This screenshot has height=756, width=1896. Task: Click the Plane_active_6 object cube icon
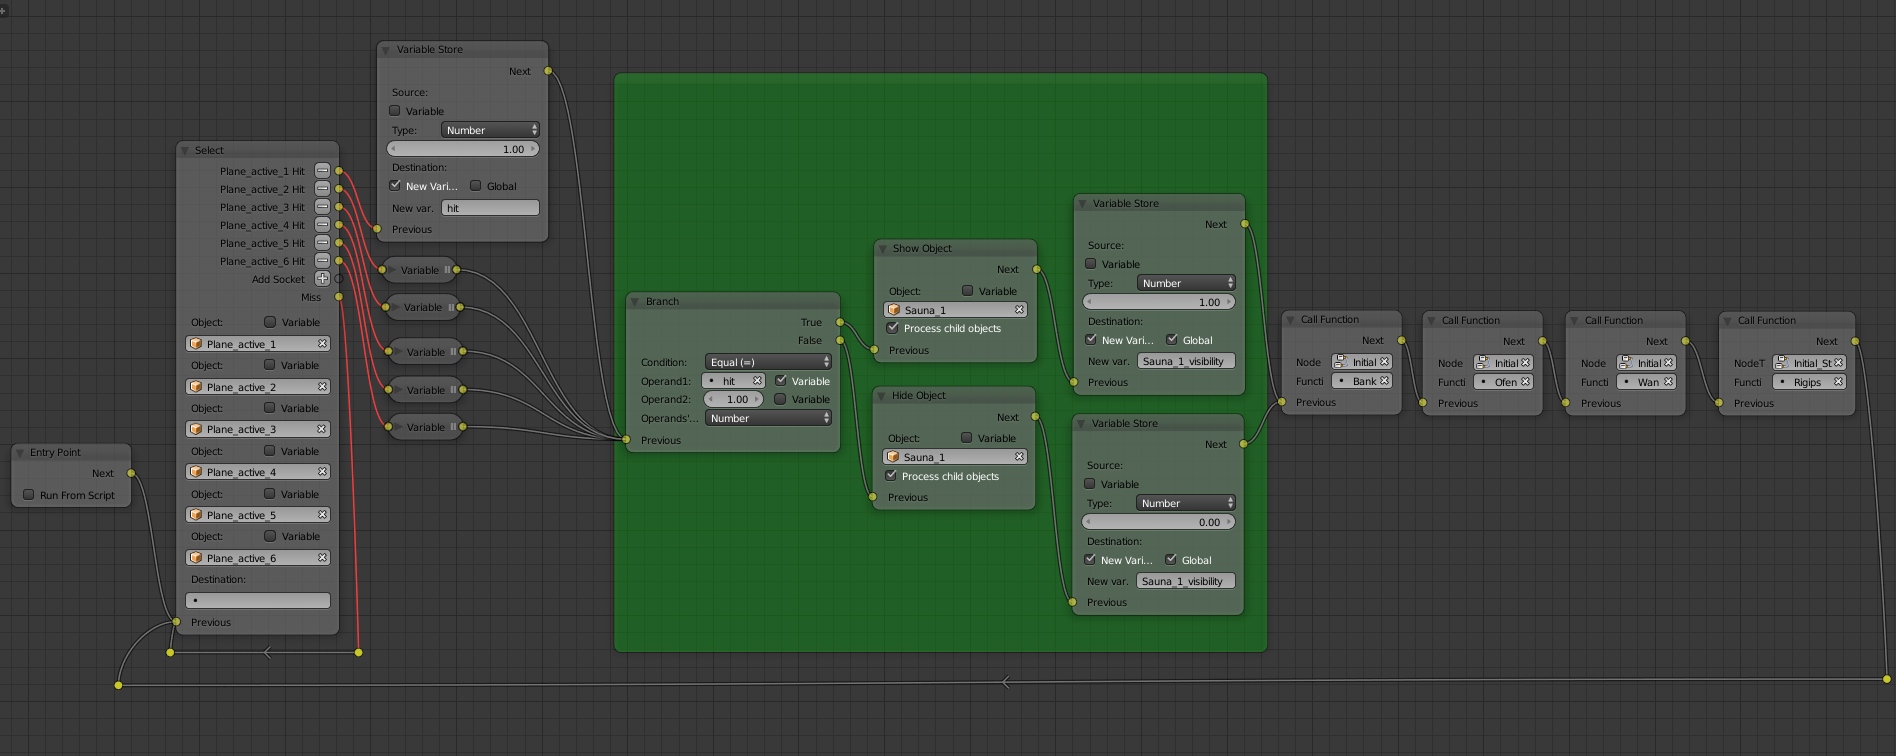pos(196,558)
